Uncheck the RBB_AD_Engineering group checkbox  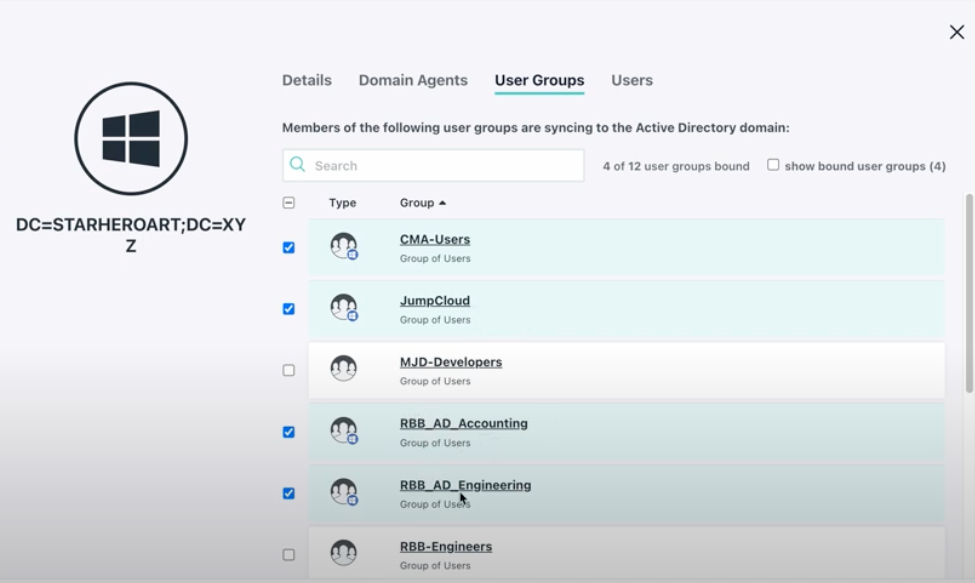tap(289, 493)
